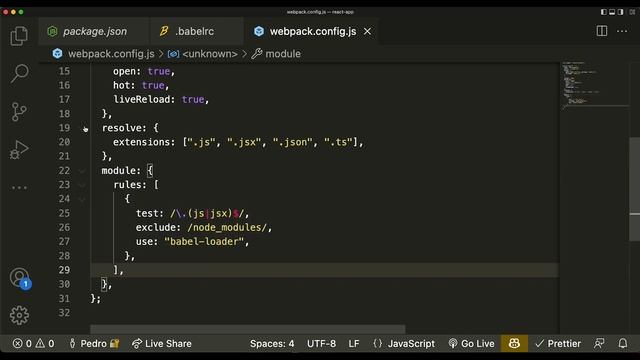Toggle the panel layout icon
Screen dimensions: 640x360
point(612,12)
